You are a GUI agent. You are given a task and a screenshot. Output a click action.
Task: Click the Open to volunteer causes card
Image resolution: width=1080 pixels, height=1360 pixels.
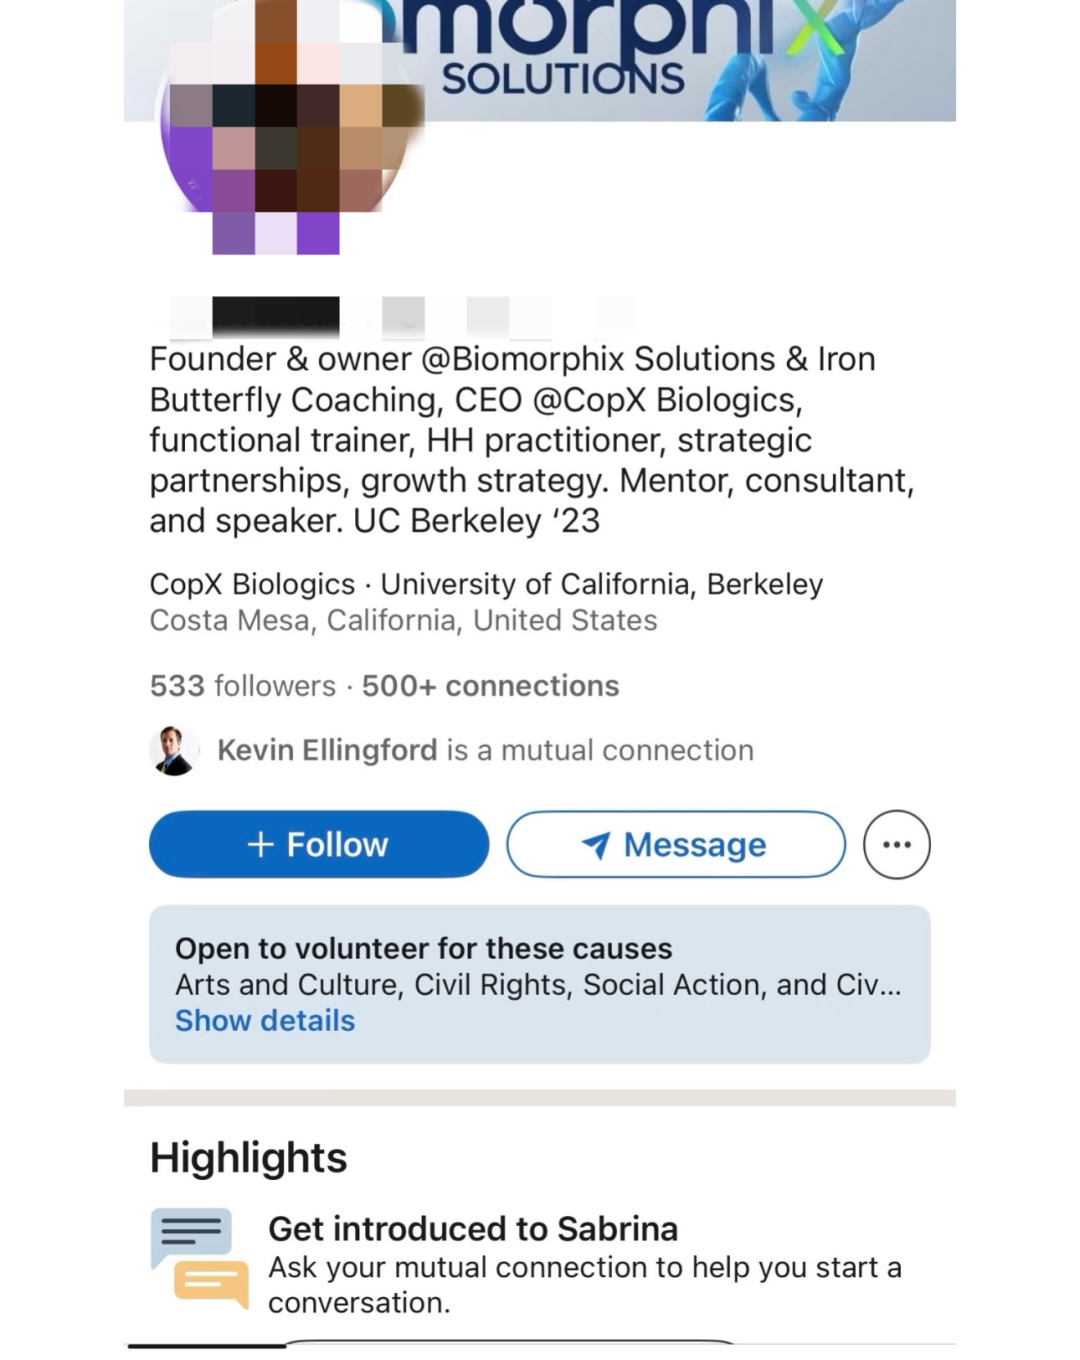[x=540, y=984]
